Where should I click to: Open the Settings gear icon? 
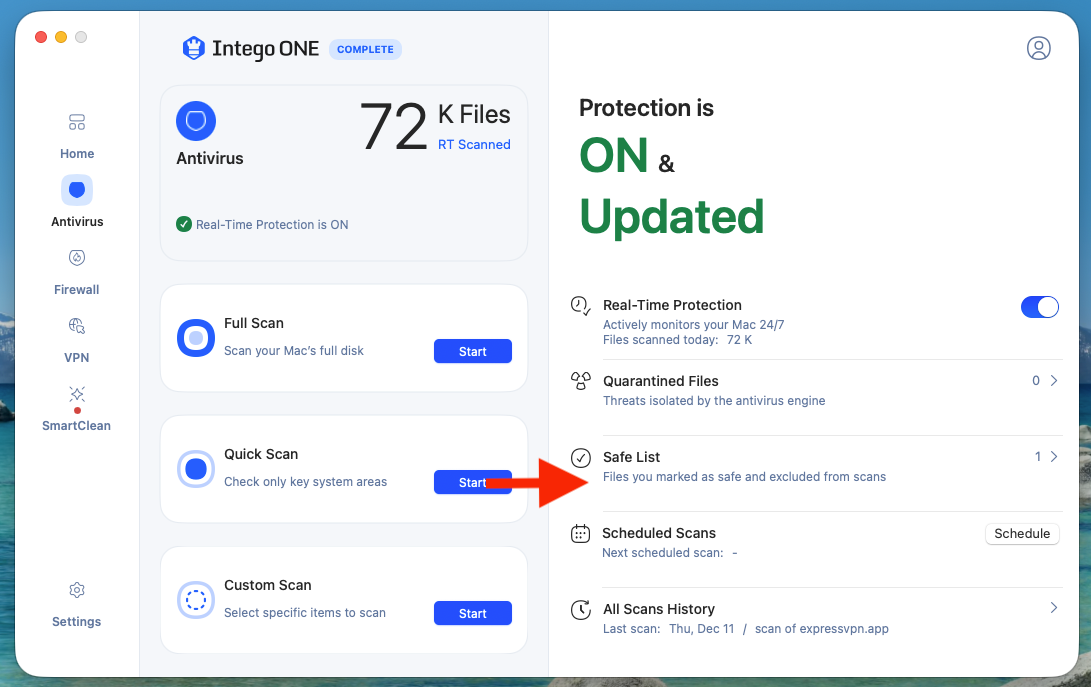[x=77, y=590]
